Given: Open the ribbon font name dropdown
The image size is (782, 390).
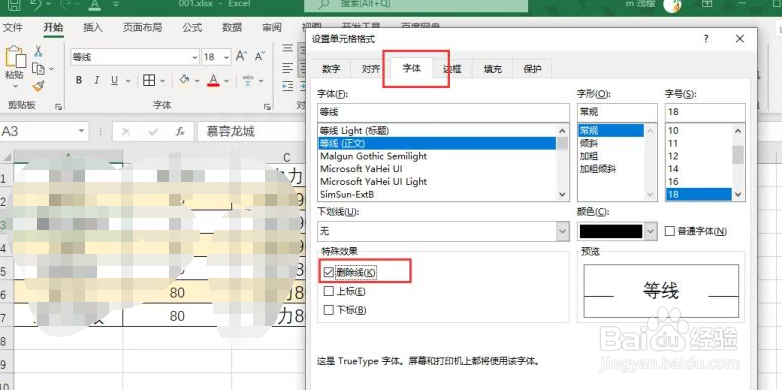Looking at the screenshot, I should pyautogui.click(x=195, y=57).
